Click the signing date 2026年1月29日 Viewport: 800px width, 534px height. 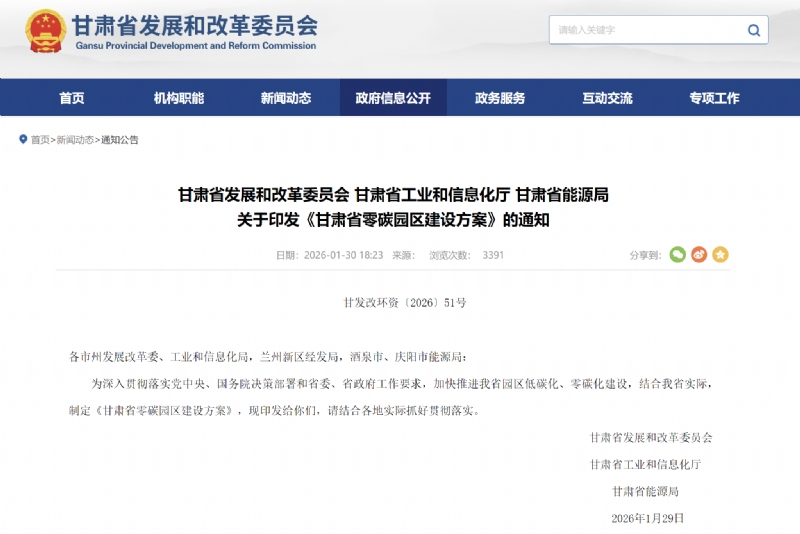647,519
